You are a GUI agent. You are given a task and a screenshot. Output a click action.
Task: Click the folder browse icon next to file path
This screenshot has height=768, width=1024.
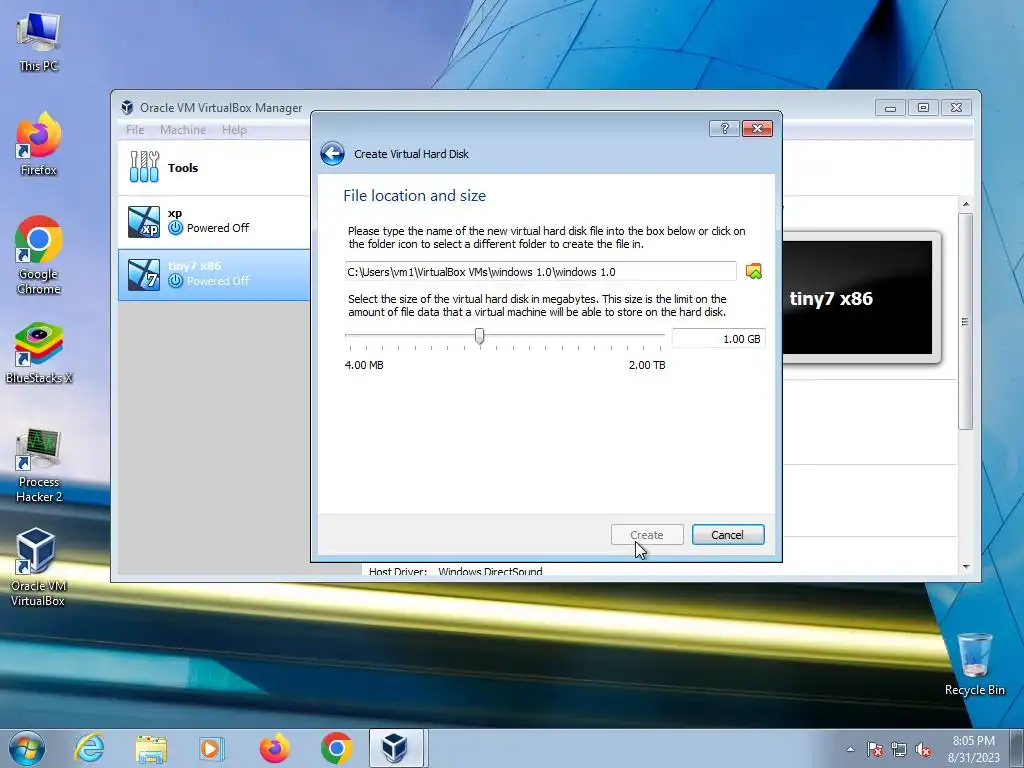[x=754, y=271]
